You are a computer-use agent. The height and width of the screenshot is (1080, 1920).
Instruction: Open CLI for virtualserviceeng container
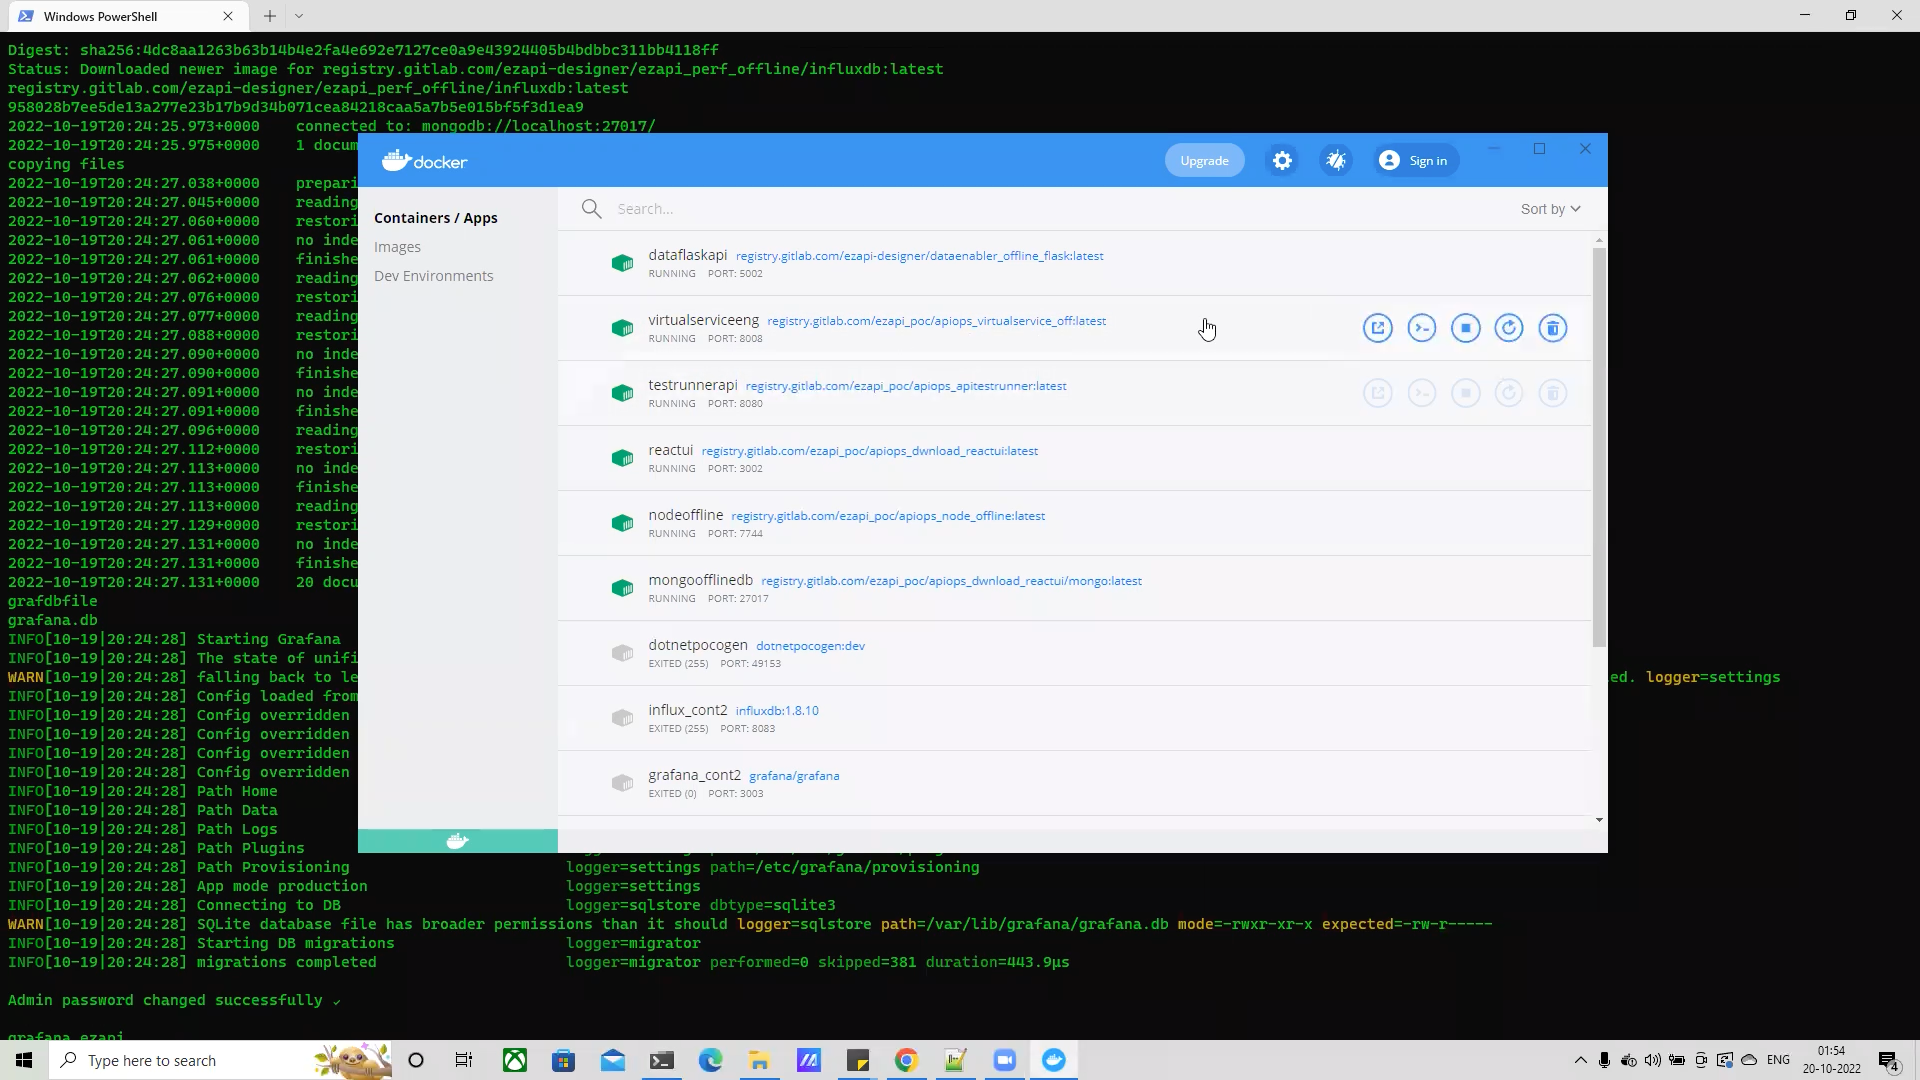1421,328
